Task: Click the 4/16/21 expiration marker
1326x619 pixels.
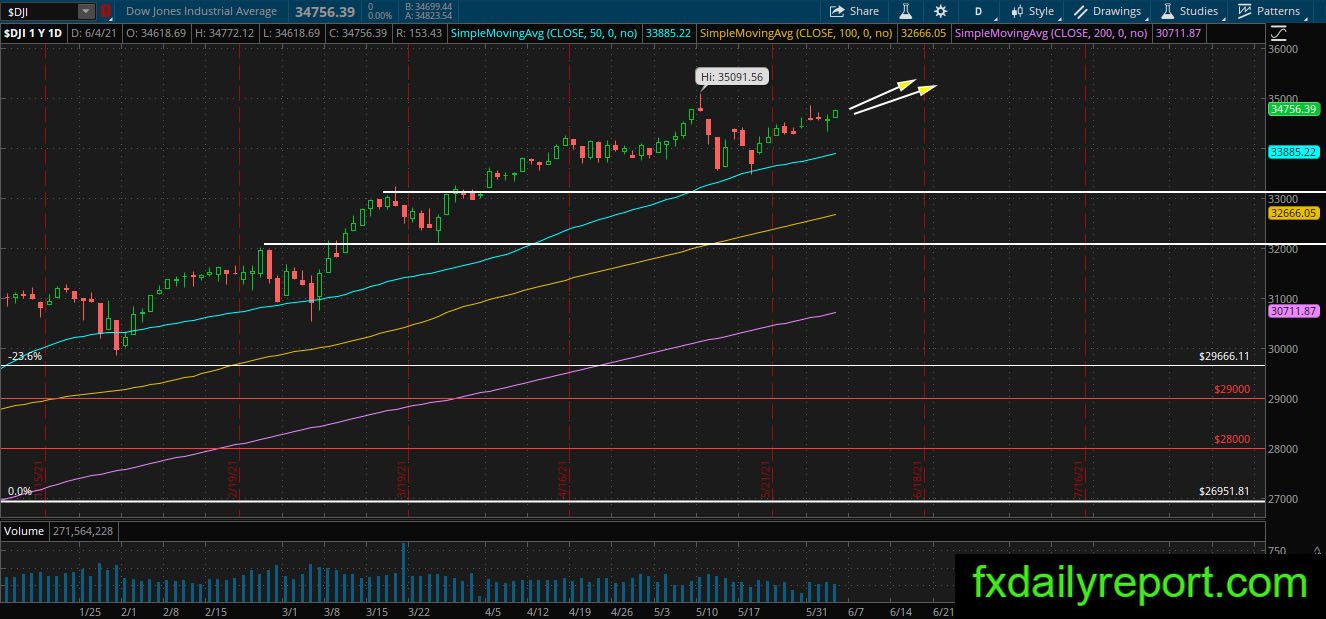Action: point(565,477)
